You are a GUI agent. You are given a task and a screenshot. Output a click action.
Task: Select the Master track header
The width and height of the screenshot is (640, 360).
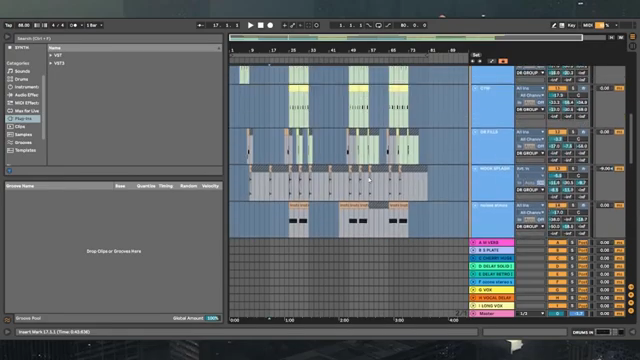492,313
